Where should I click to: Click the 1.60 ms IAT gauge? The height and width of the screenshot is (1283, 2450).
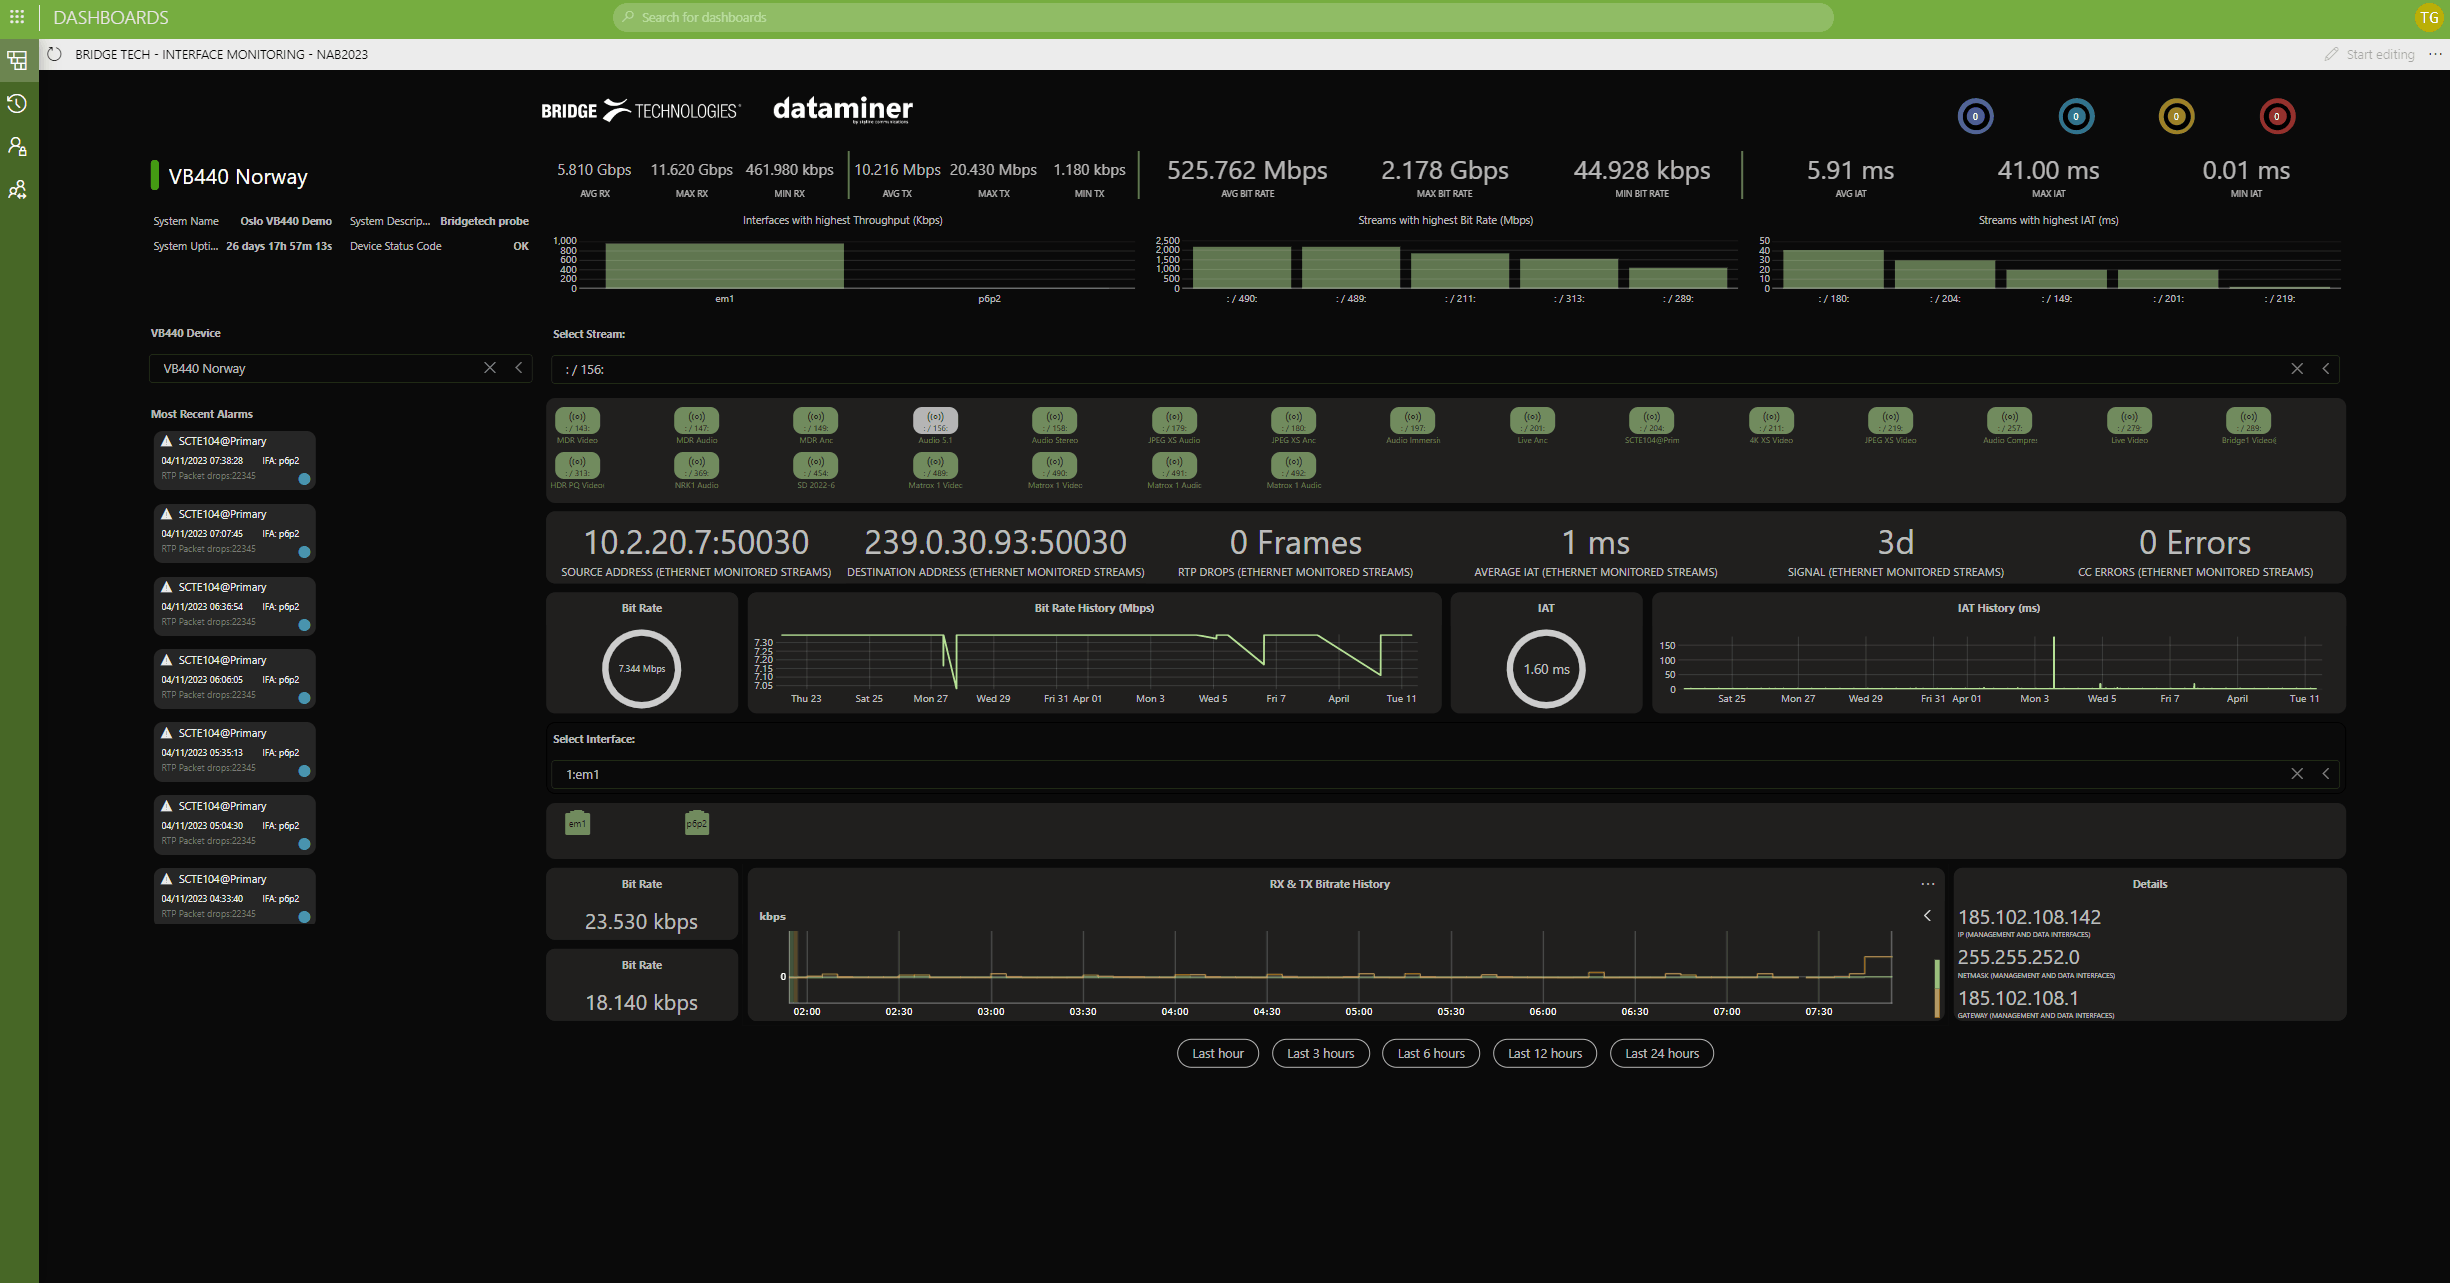(1546, 669)
